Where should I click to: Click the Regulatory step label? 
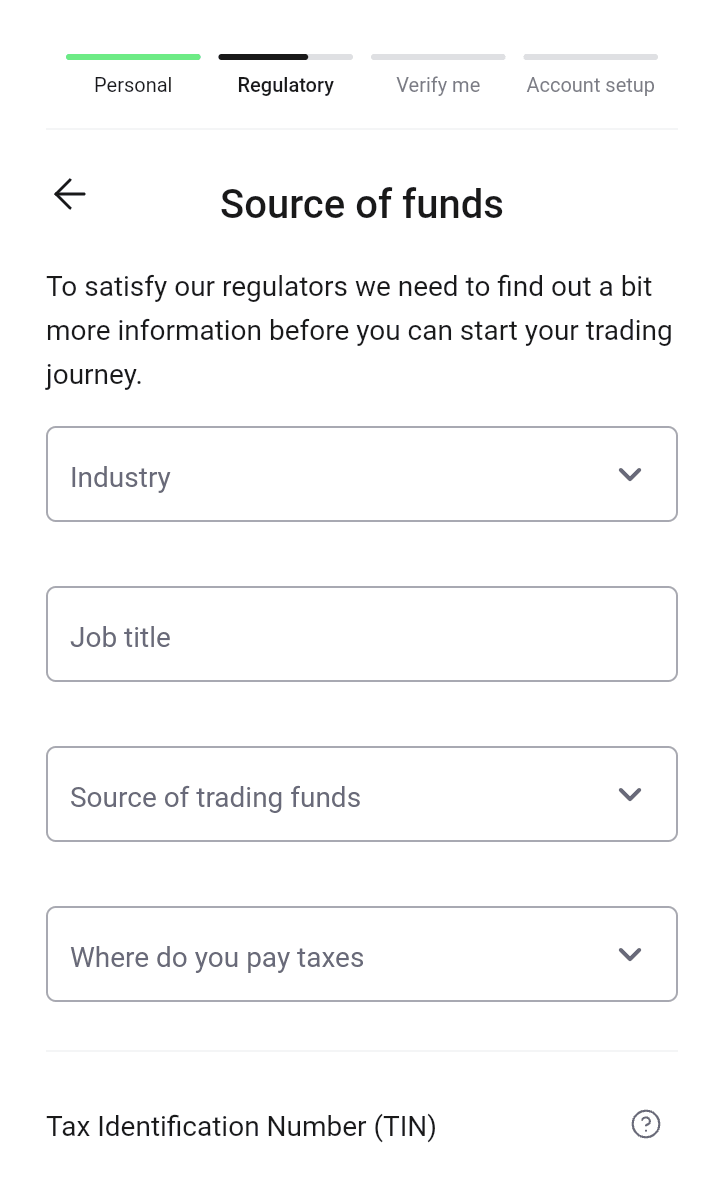tap(285, 85)
